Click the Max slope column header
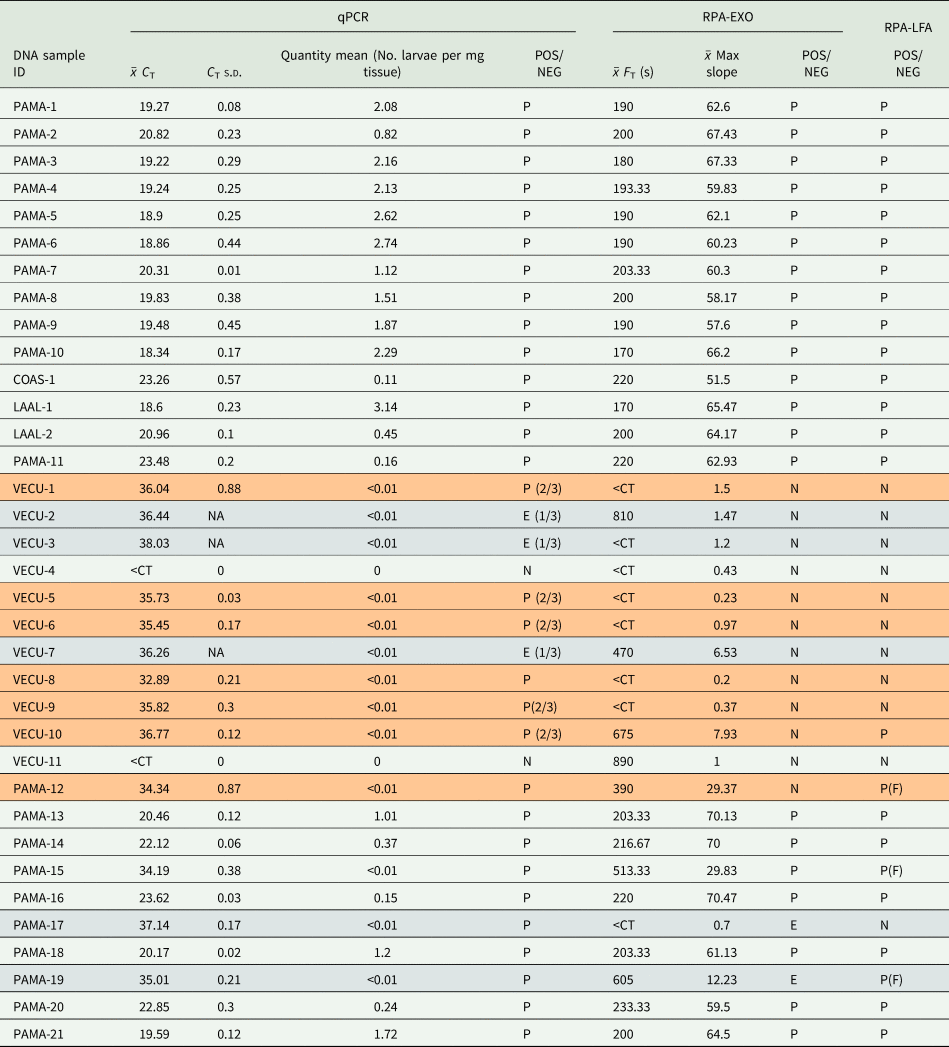 click(723, 63)
